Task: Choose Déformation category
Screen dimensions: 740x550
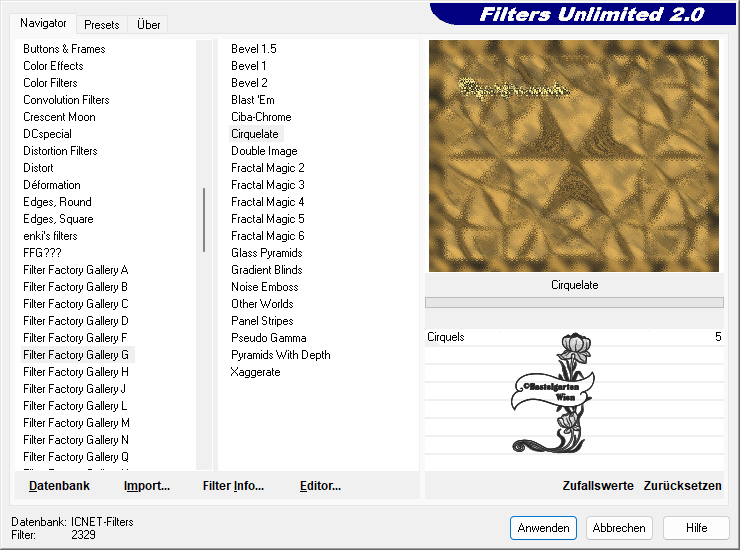Action: [x=51, y=185]
